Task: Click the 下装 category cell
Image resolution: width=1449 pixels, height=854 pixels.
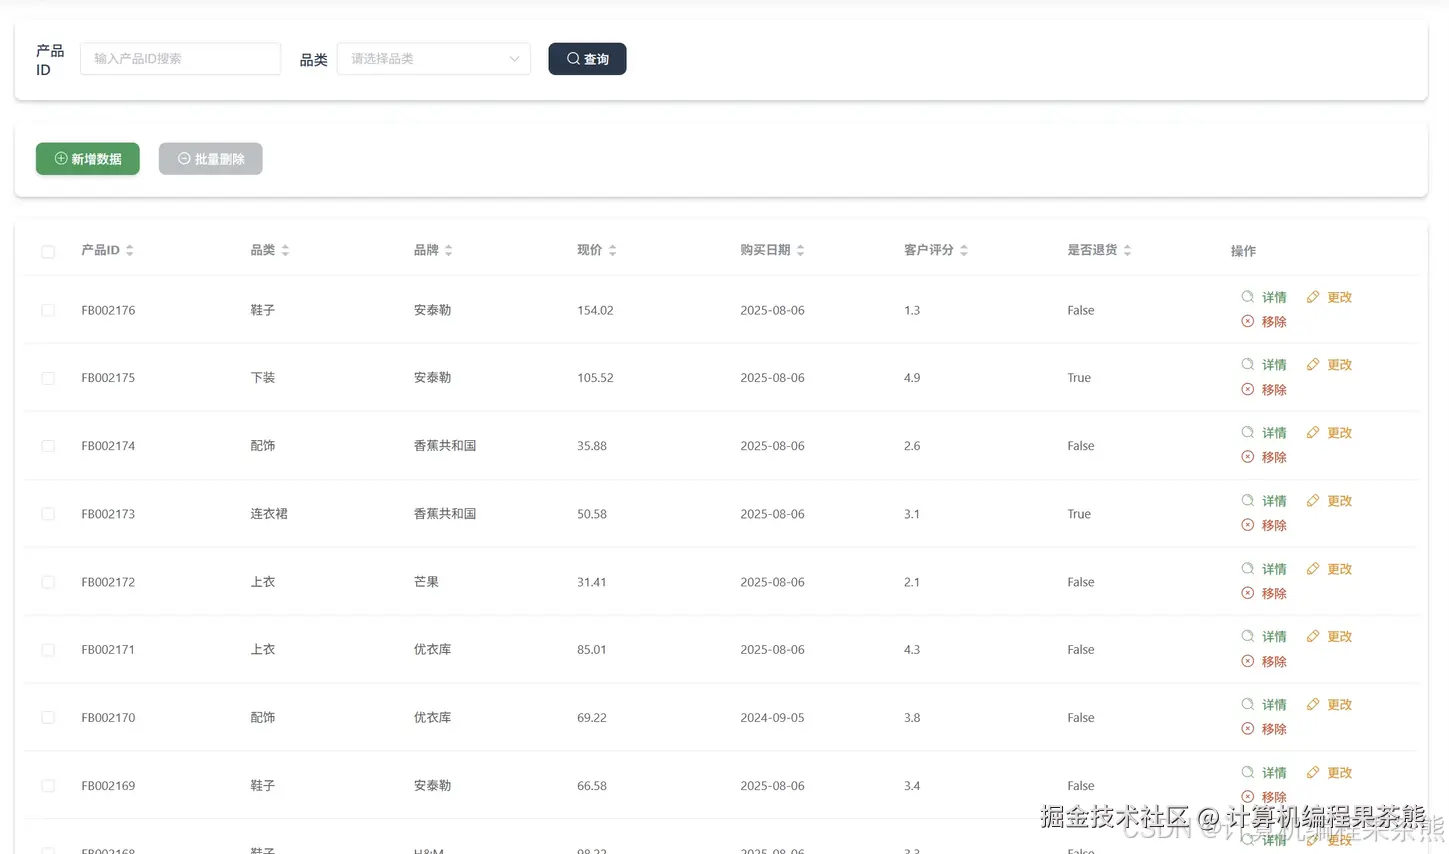Action: click(263, 378)
